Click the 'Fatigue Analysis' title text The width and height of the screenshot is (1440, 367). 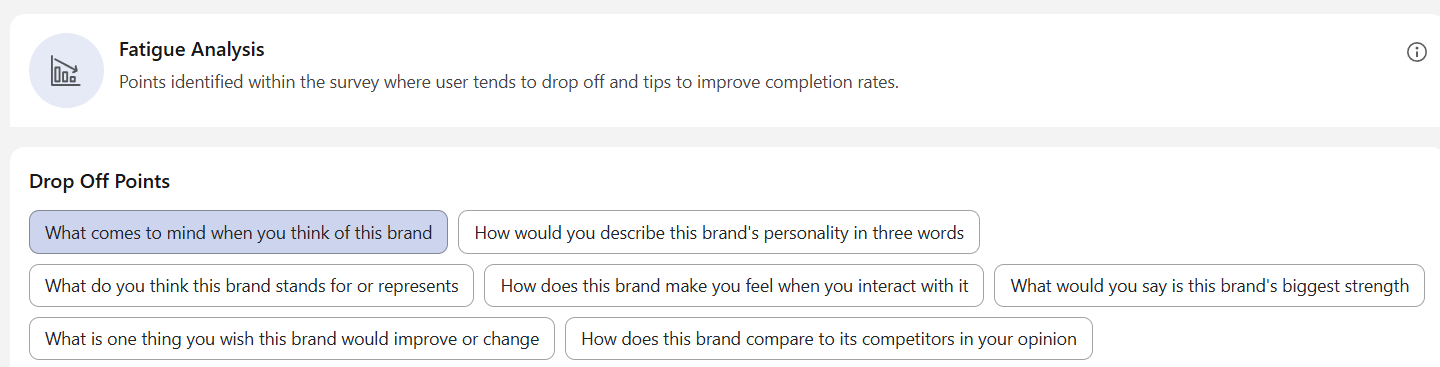click(x=191, y=49)
